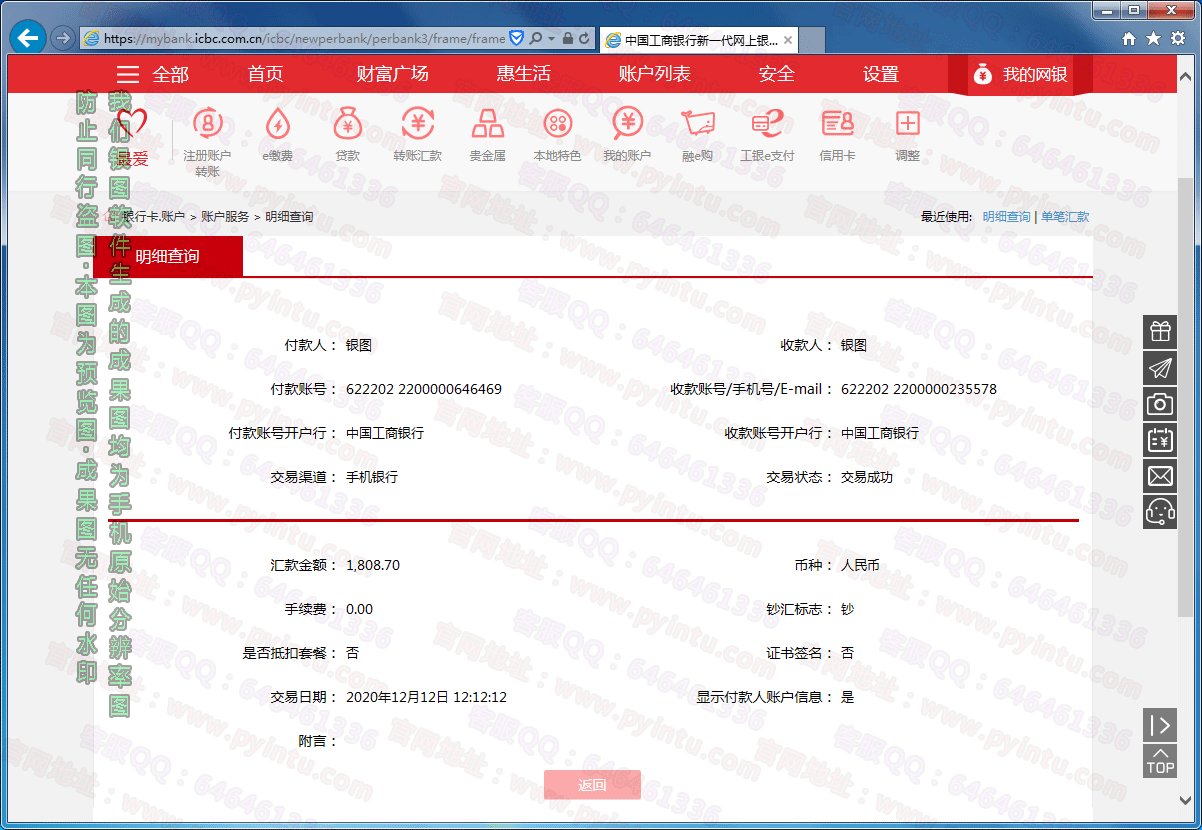
Task: Open 财富广场 menu
Action: (x=392, y=74)
